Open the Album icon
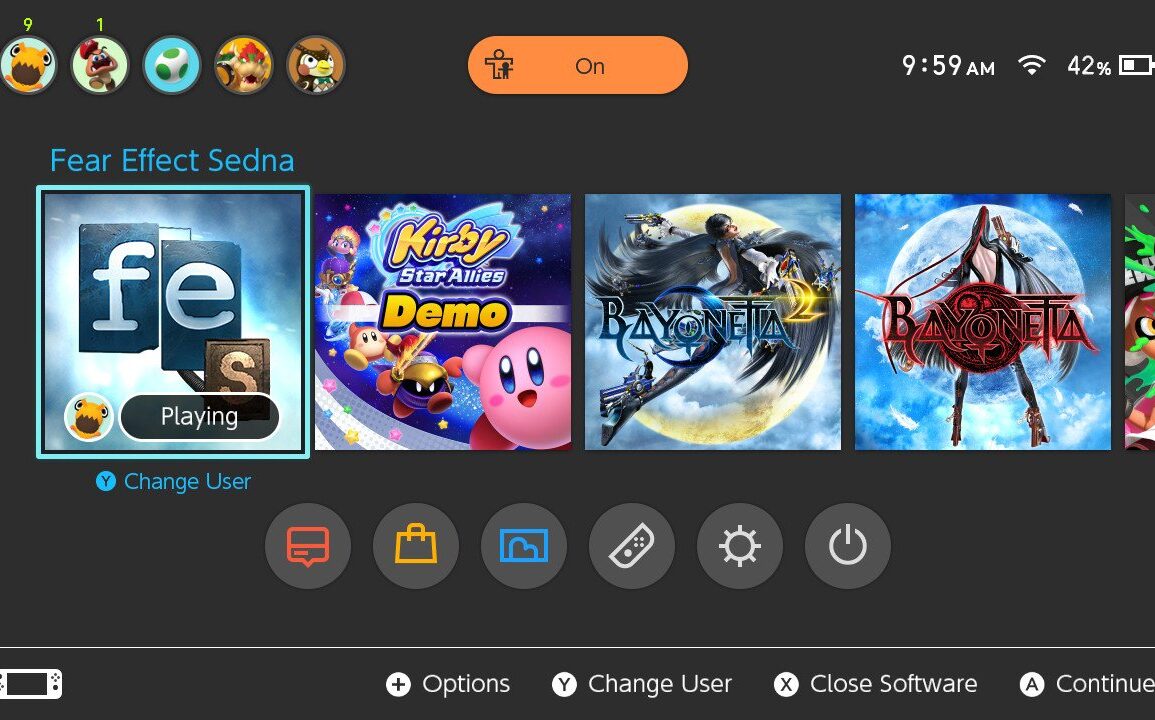The width and height of the screenshot is (1155, 720). [524, 546]
